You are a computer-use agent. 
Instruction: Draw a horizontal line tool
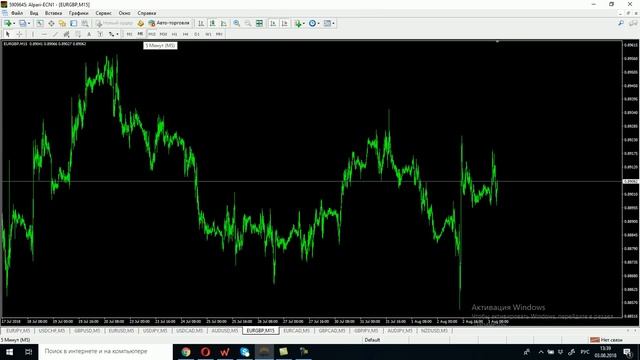pos(44,34)
